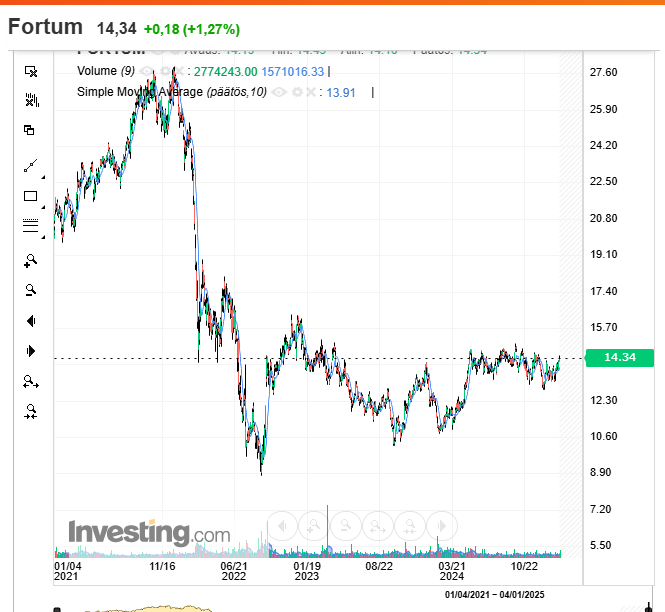Click the 01/19 2023 time axis label
This screenshot has height=612, width=665.
pyautogui.click(x=307, y=571)
